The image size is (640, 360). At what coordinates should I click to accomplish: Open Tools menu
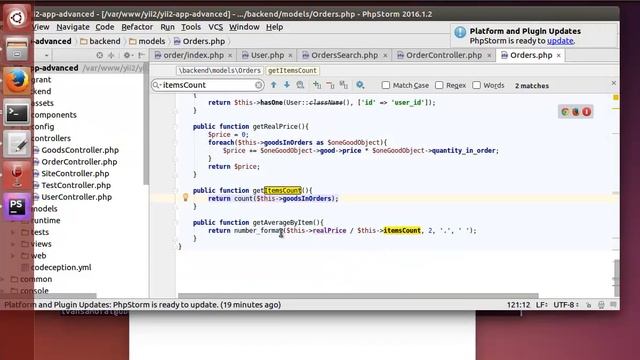pos(191,27)
